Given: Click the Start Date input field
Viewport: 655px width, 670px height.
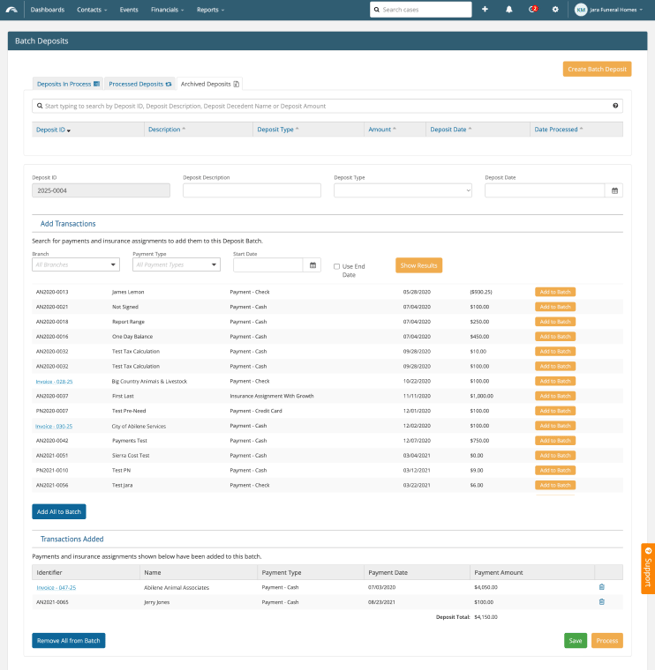Looking at the screenshot, I should point(268,265).
